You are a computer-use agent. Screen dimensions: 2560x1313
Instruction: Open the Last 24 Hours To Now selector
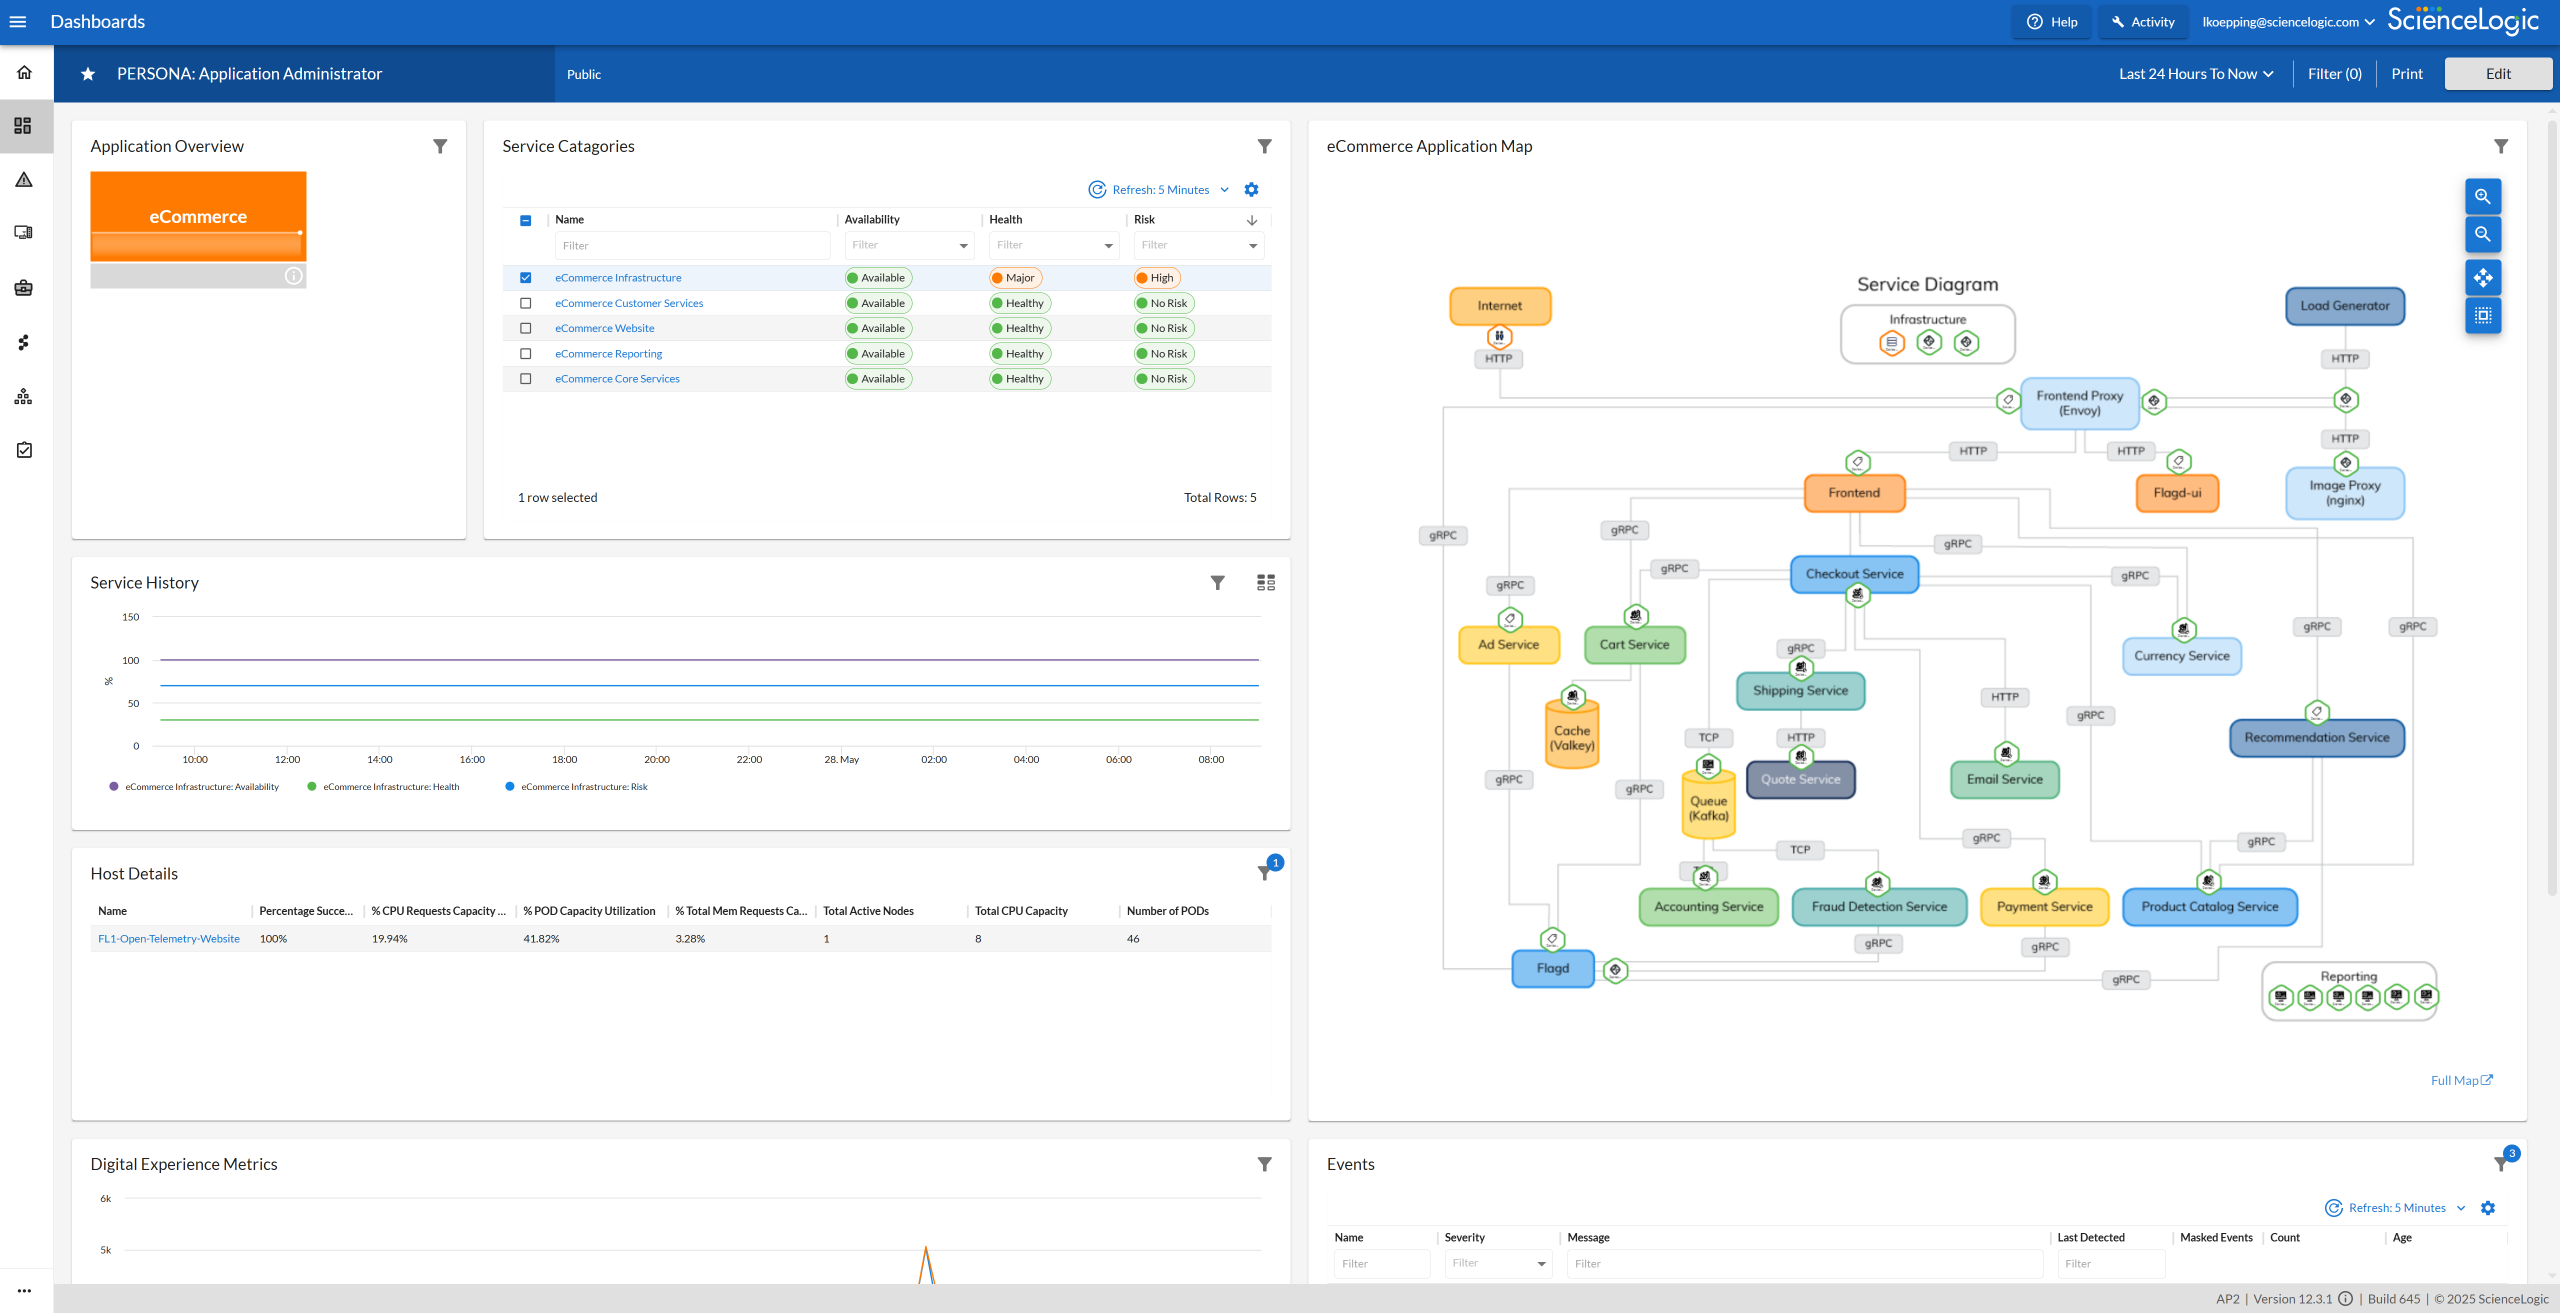(2196, 74)
